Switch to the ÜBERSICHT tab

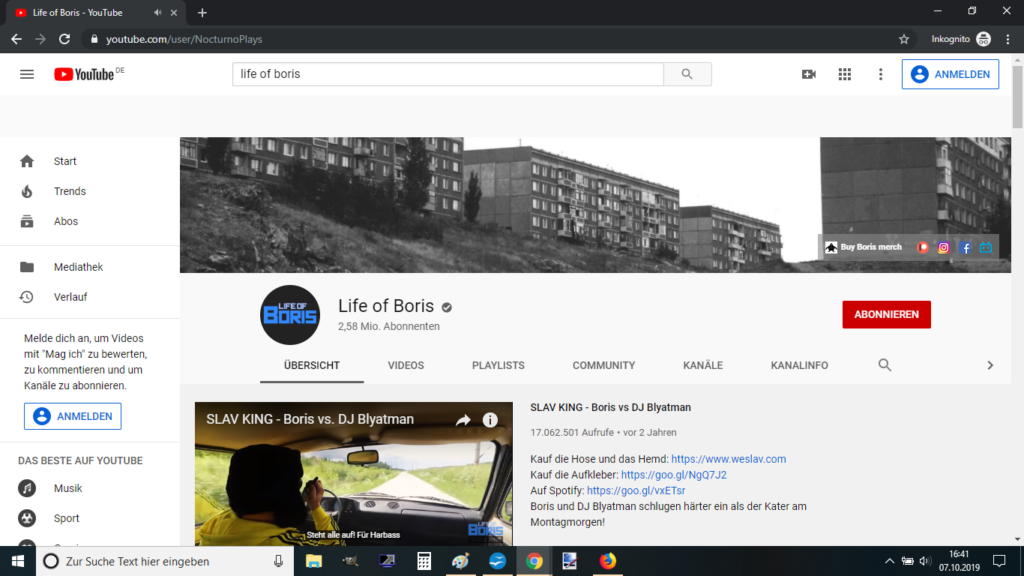(x=312, y=366)
